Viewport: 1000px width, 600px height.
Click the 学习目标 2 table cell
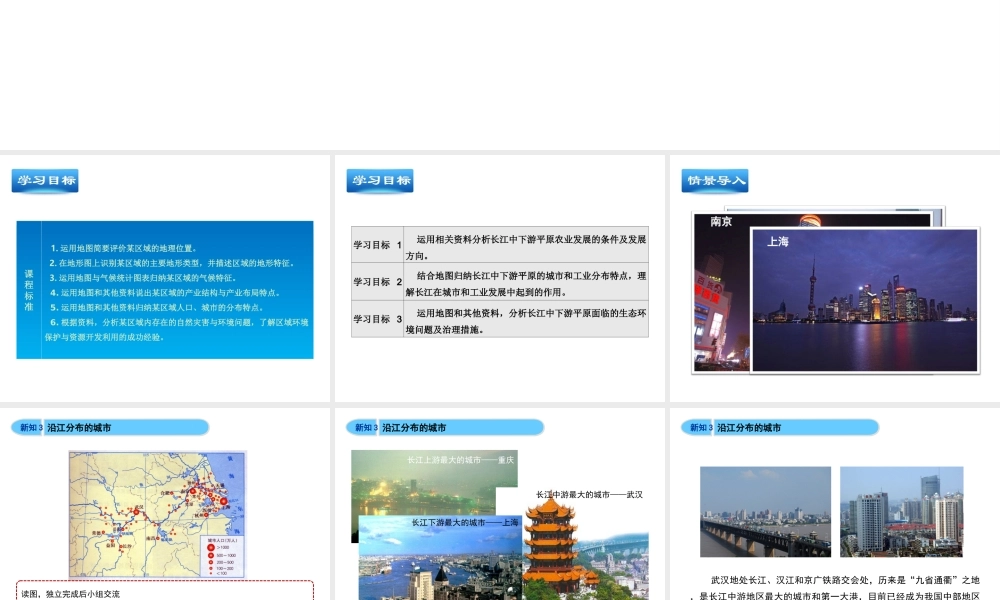click(x=378, y=282)
